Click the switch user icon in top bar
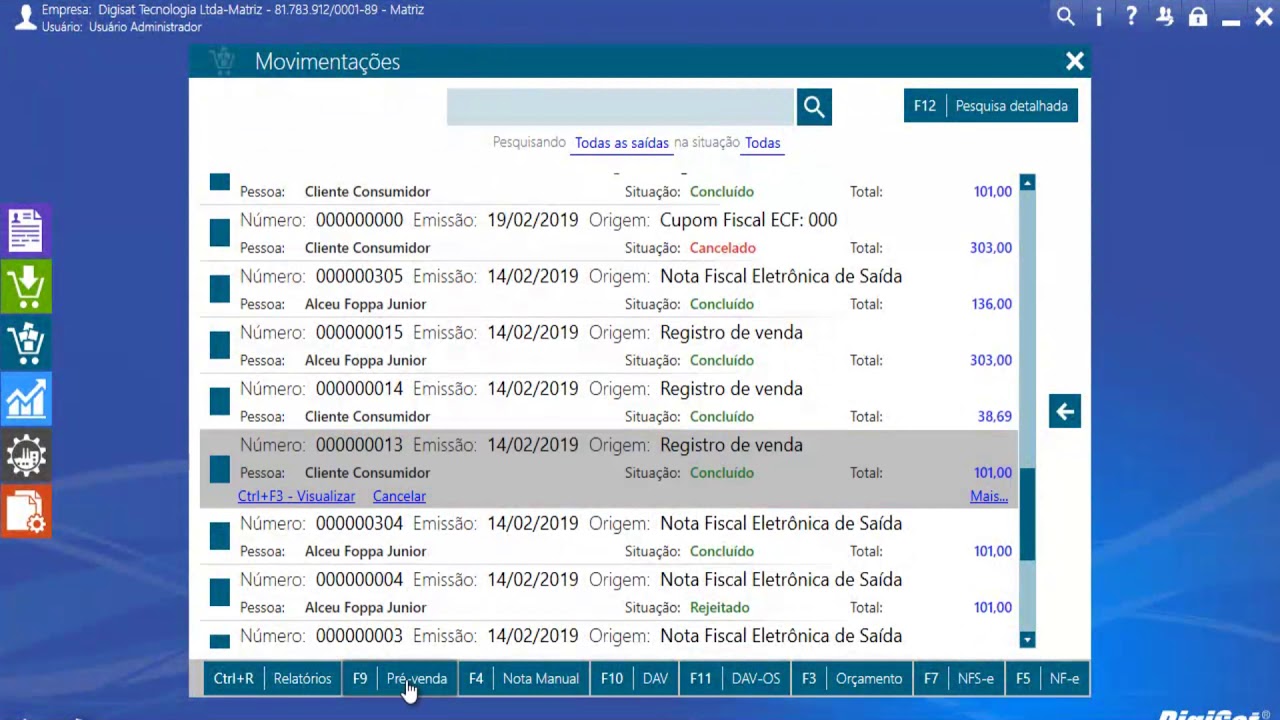 click(x=1165, y=16)
